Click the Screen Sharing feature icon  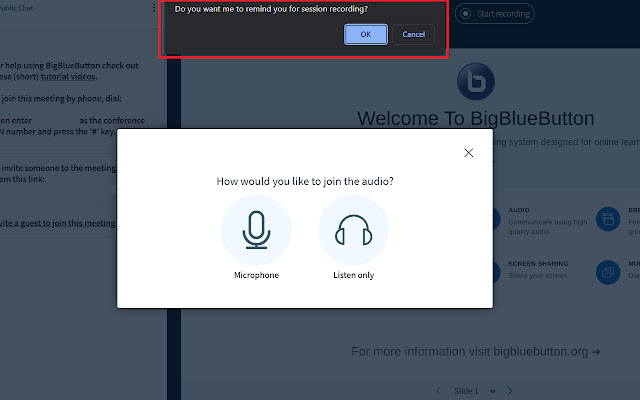click(497, 271)
